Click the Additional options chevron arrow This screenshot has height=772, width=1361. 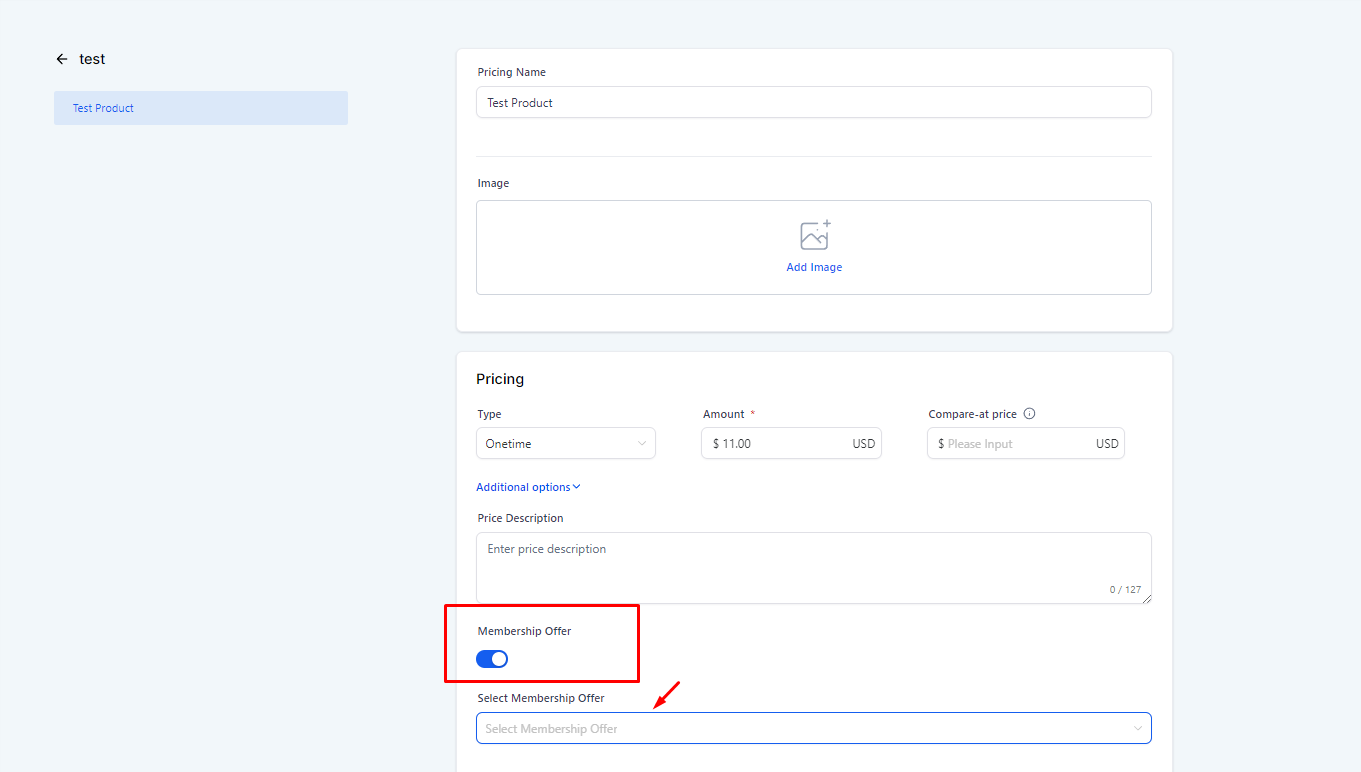pyautogui.click(x=576, y=487)
